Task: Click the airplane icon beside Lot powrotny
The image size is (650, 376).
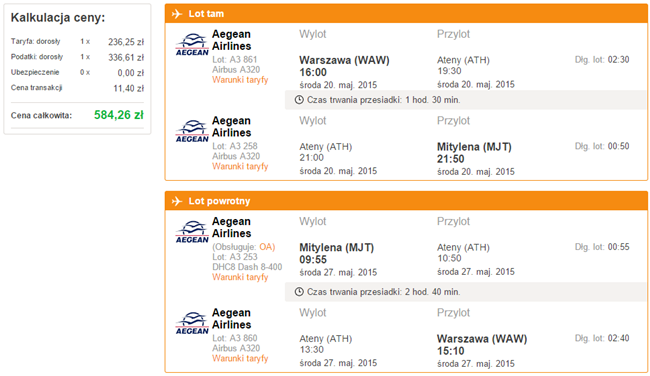Action: click(177, 201)
